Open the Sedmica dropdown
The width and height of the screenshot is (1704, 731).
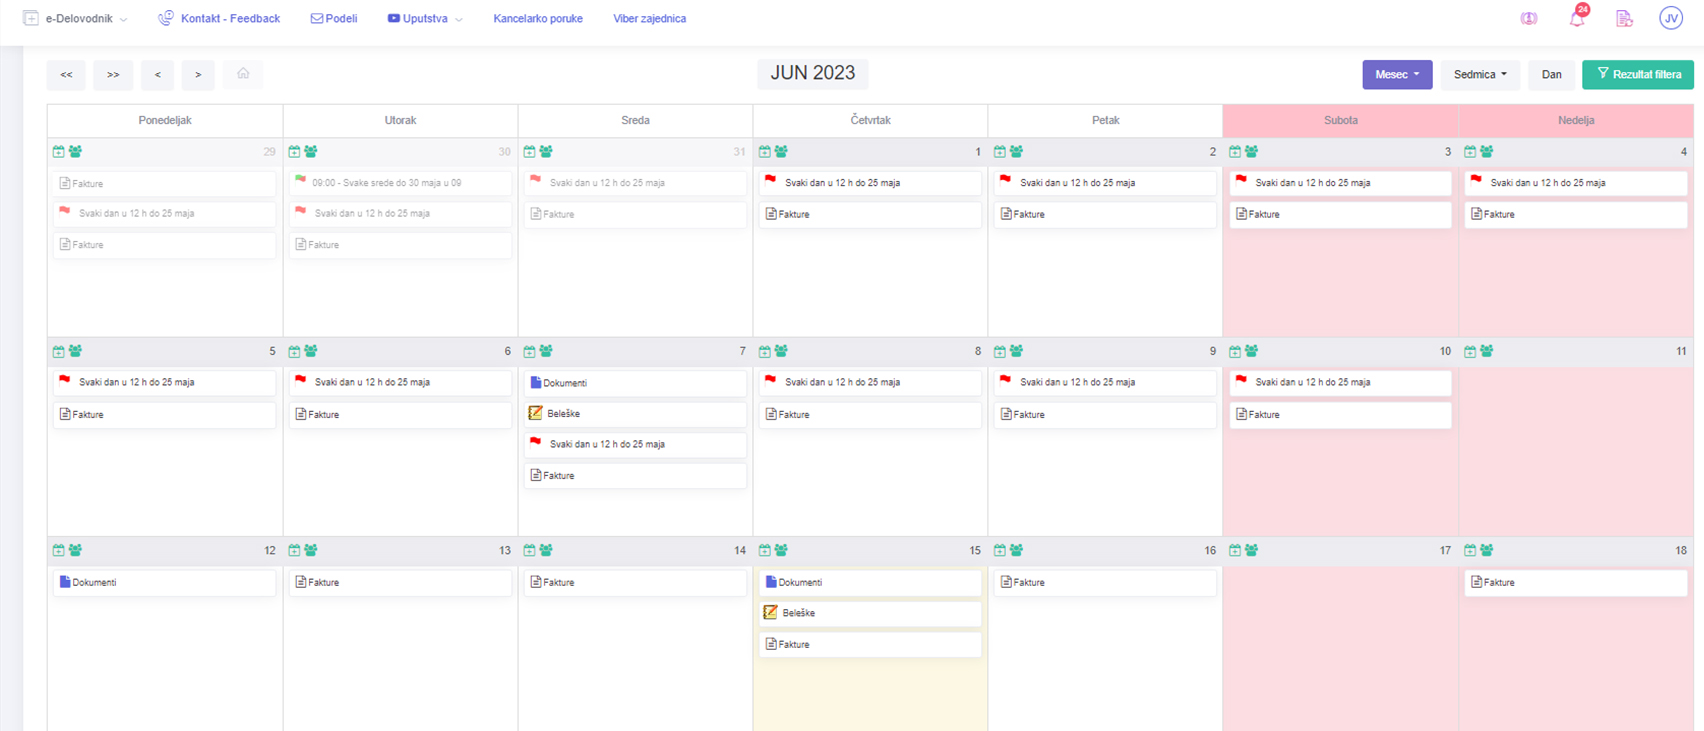pyautogui.click(x=1480, y=75)
